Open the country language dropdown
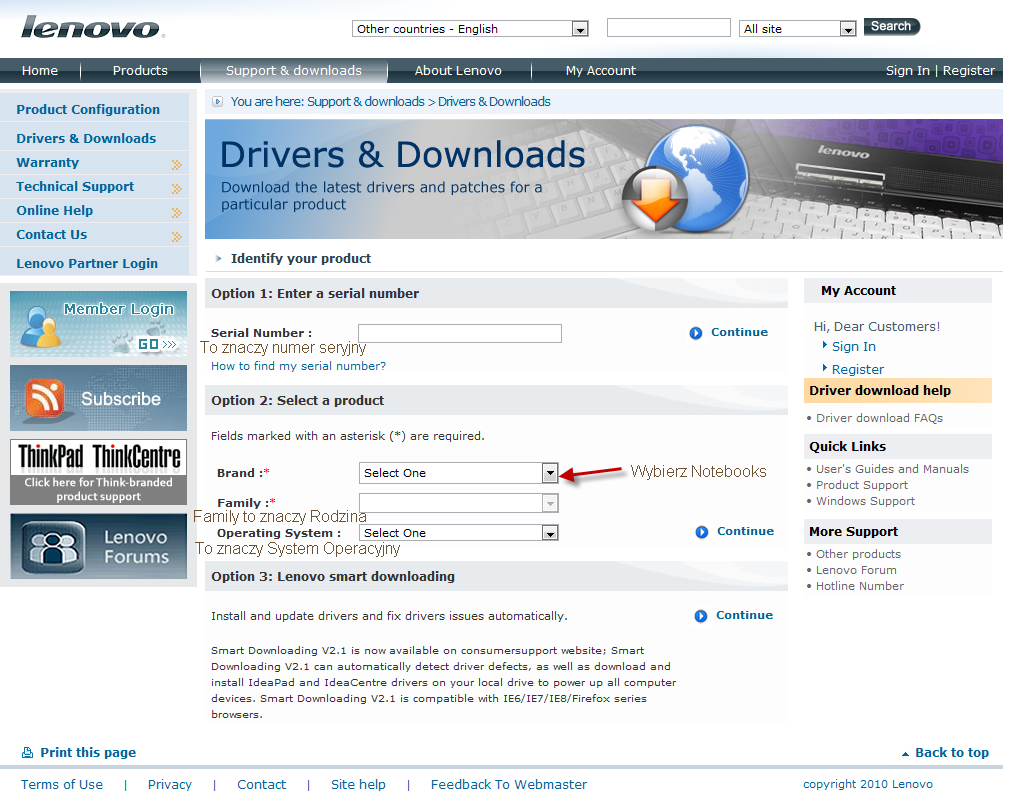The height and width of the screenshot is (810, 1030). 470,29
